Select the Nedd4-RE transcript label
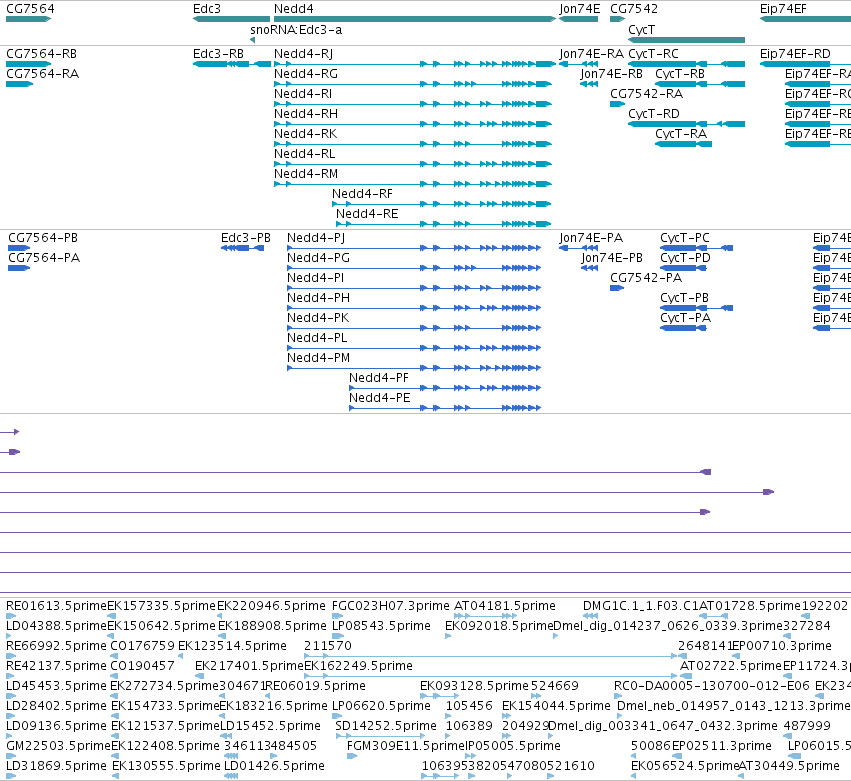Screen dimensions: 851x781 [x=367, y=214]
